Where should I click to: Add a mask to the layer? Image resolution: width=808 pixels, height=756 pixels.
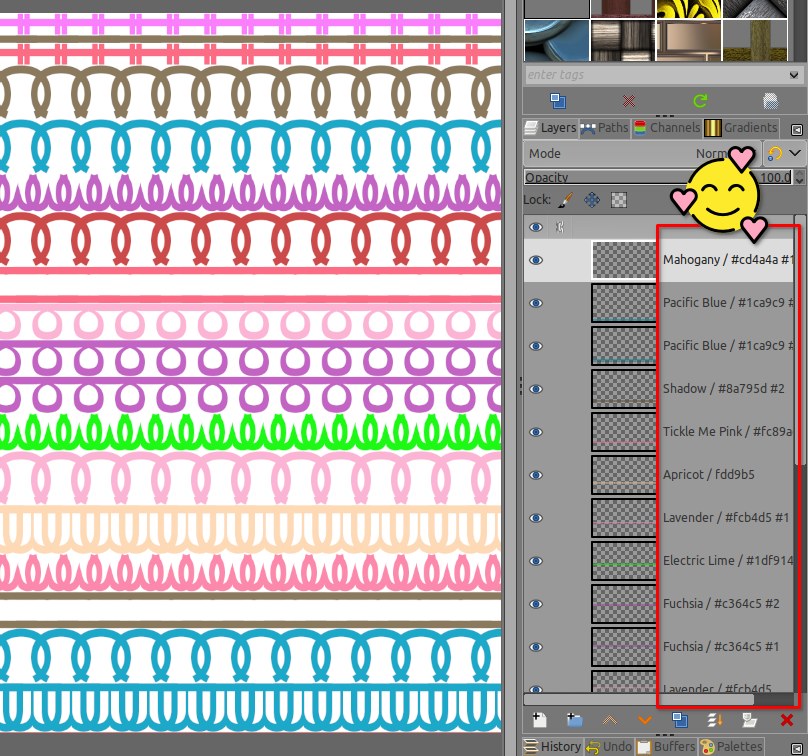(x=750, y=720)
